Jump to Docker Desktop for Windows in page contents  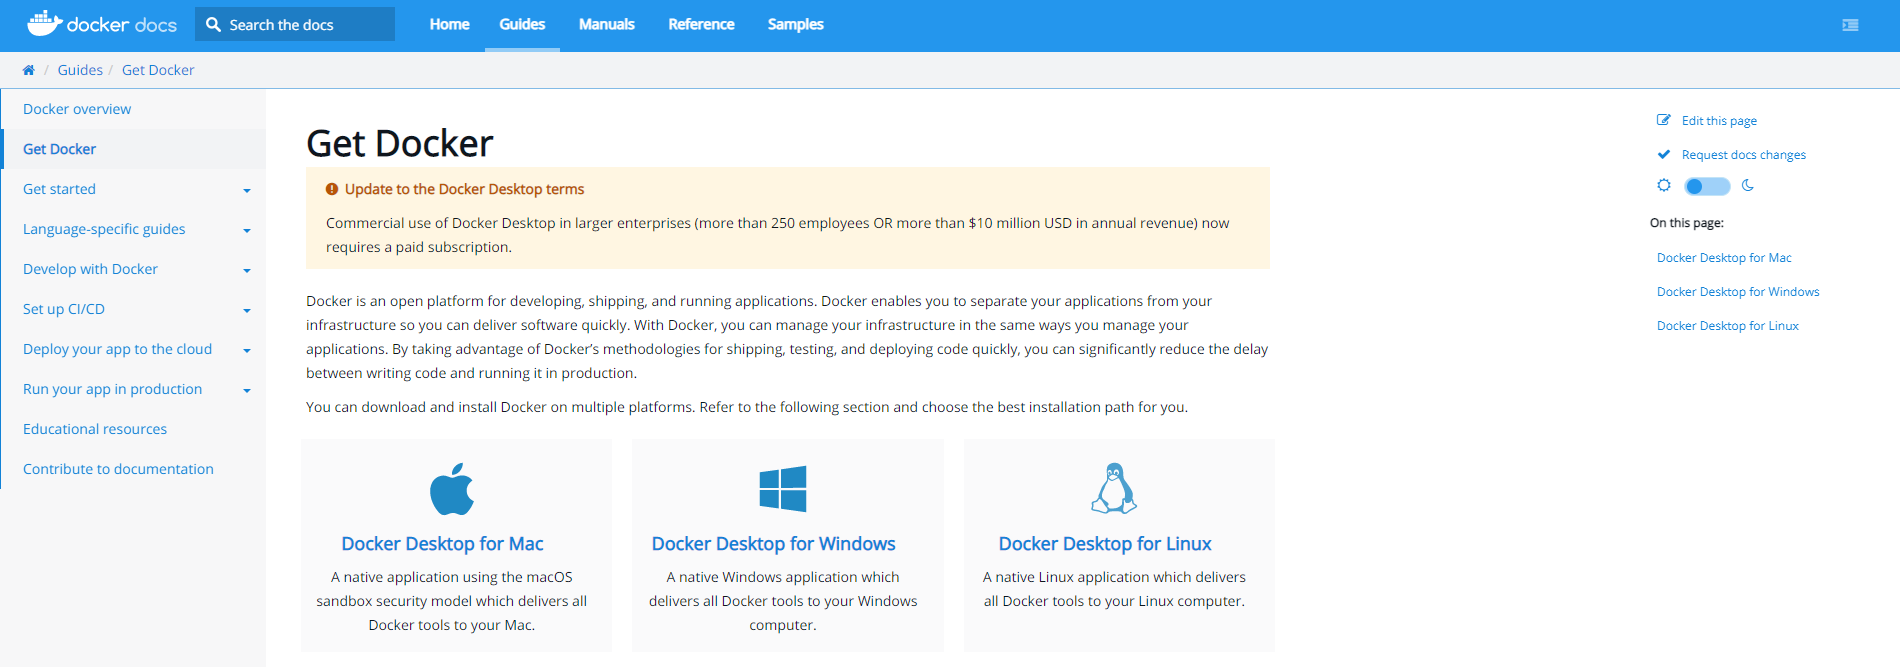tap(1738, 292)
